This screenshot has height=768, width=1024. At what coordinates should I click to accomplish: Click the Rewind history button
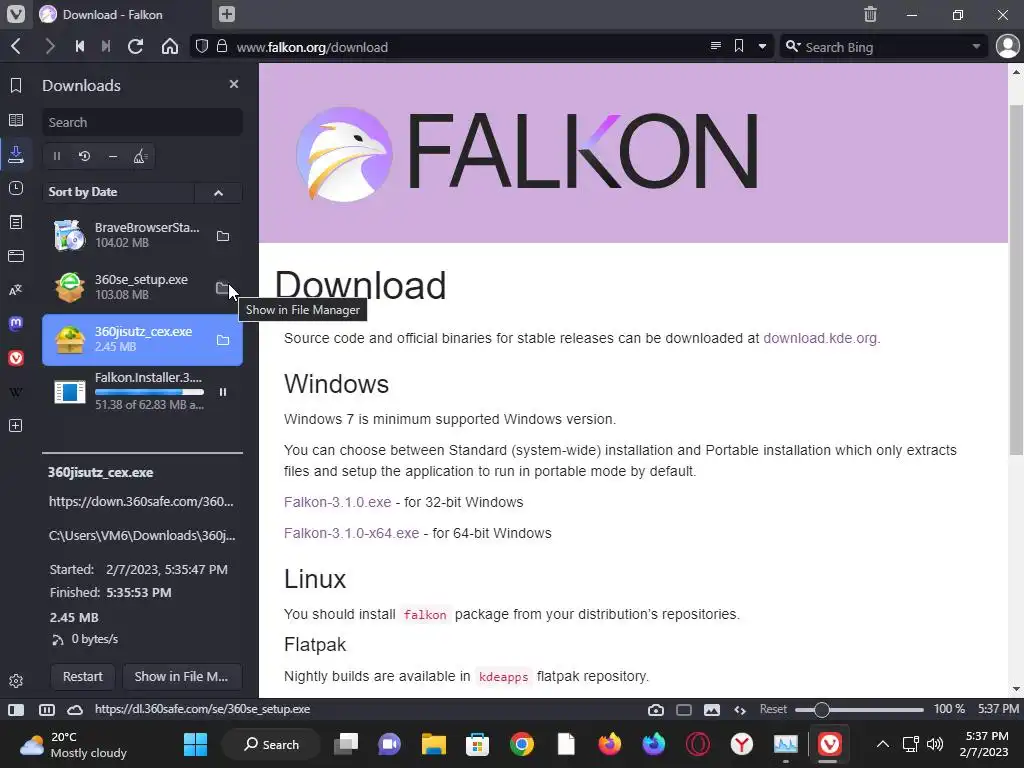pos(80,46)
